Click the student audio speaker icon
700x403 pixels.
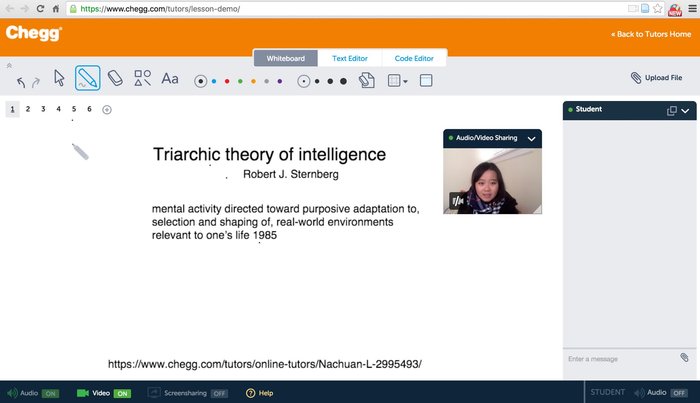[x=639, y=393]
